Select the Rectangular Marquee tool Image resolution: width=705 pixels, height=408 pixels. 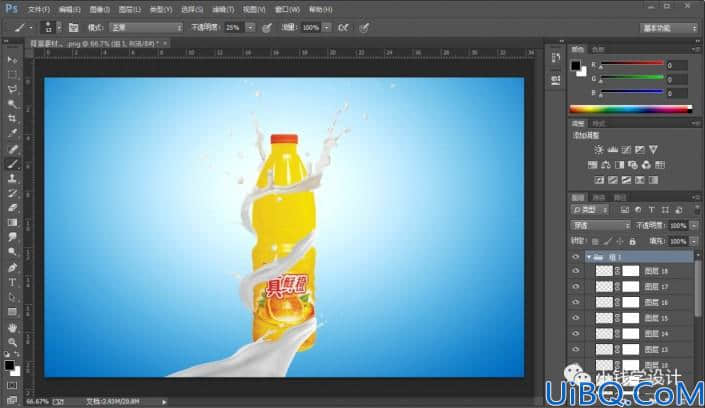point(12,74)
